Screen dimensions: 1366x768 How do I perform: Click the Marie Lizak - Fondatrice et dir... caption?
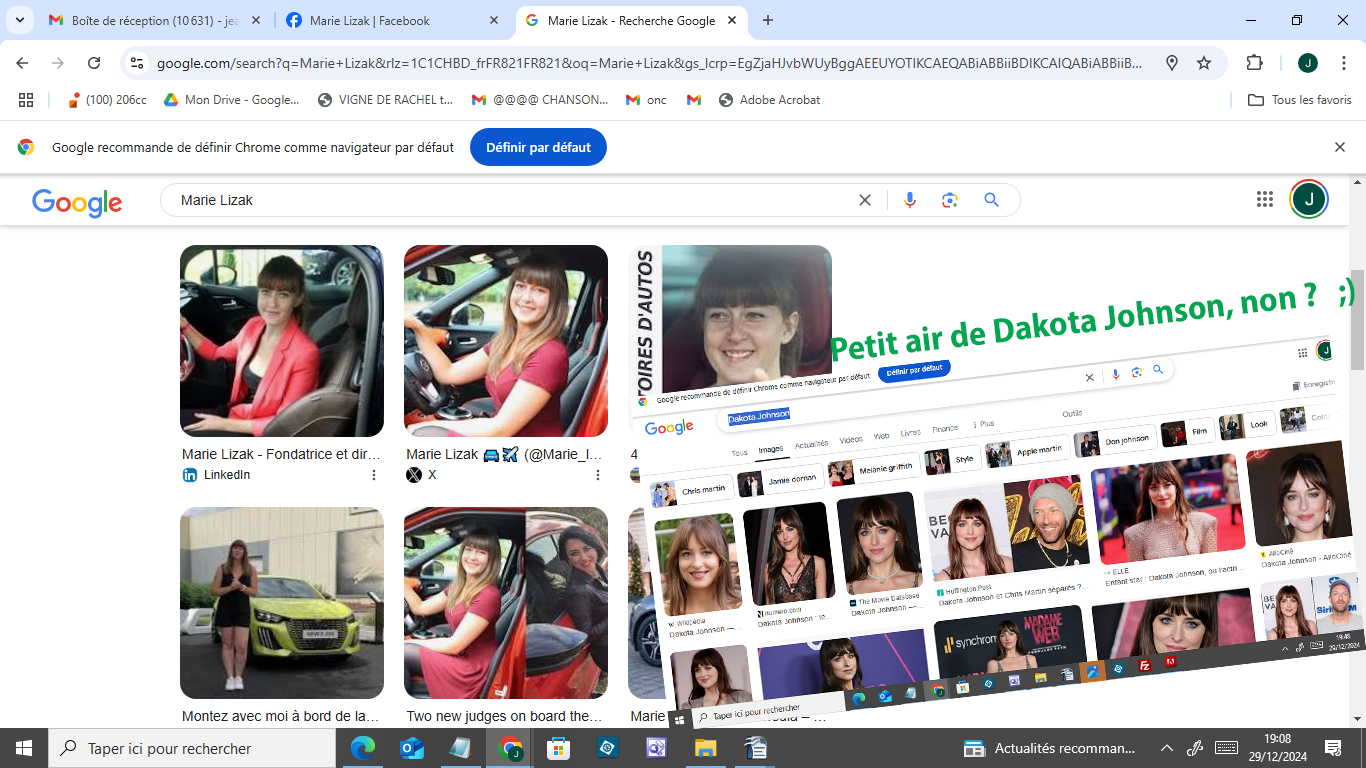[281, 454]
